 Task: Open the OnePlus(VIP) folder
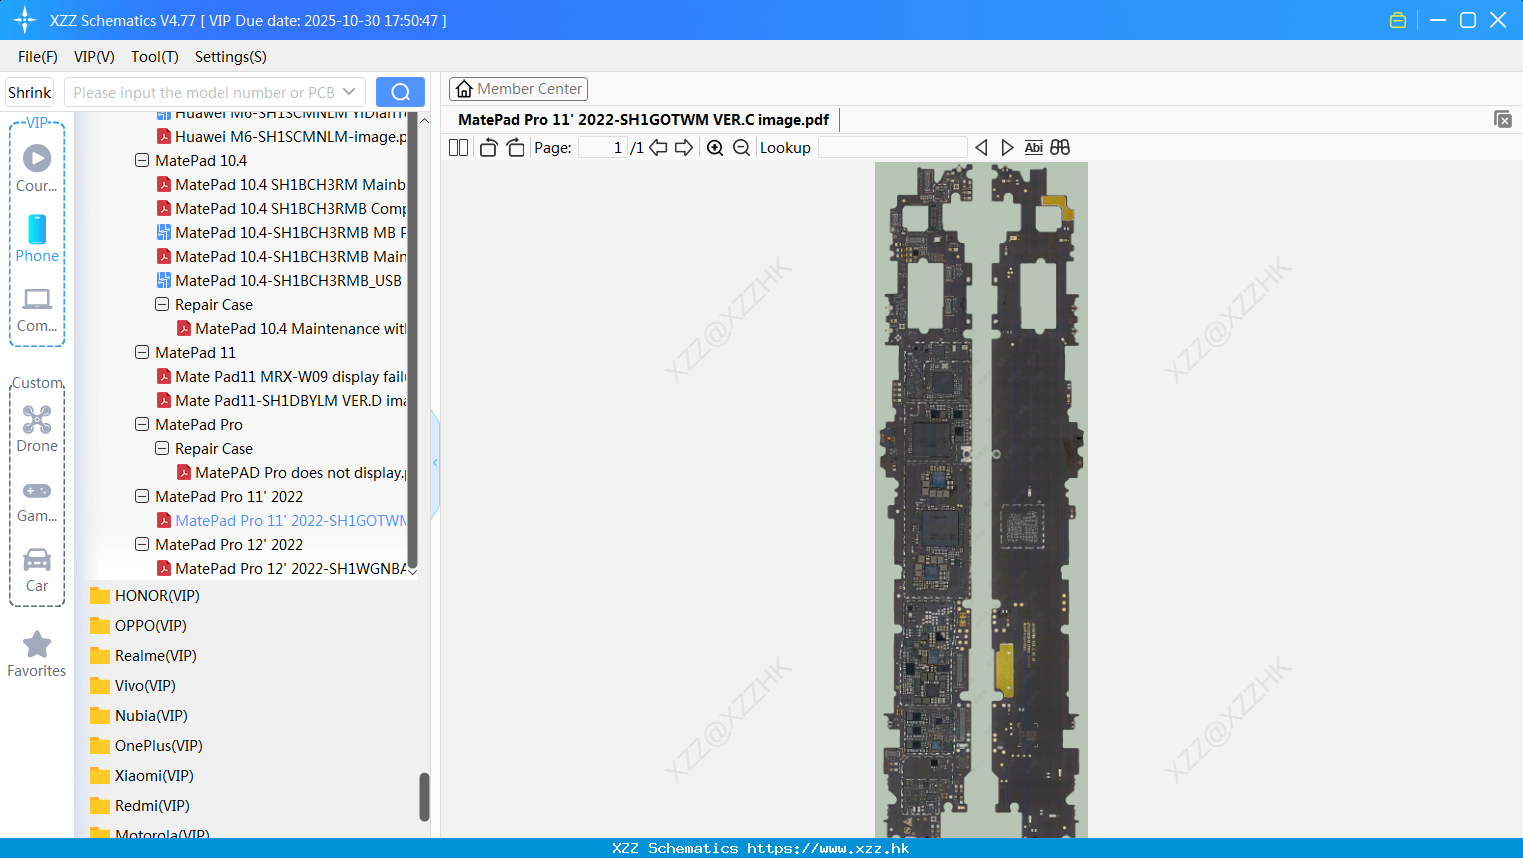click(146, 746)
